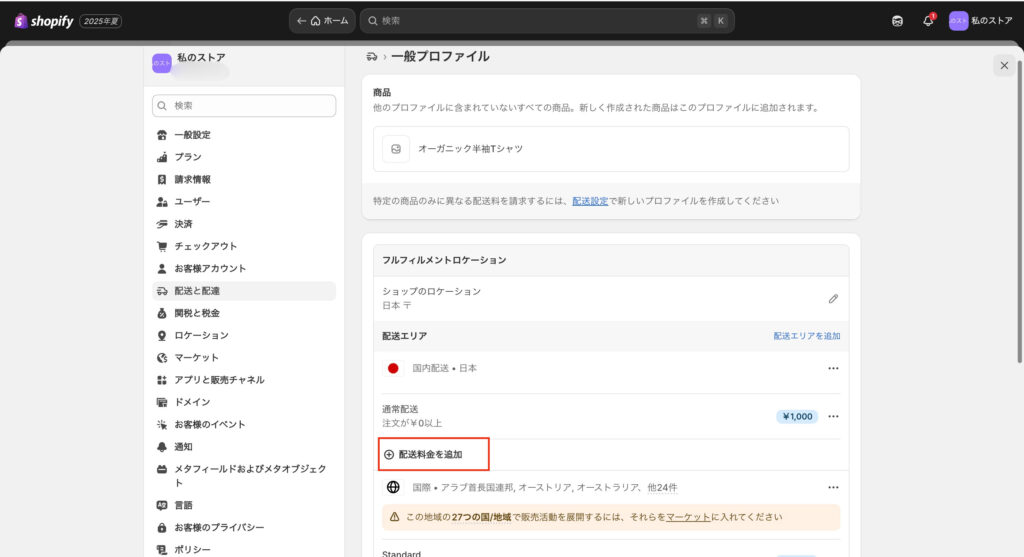Open more options for 国内配送 日本 zone
The height and width of the screenshot is (557, 1024).
coord(833,368)
